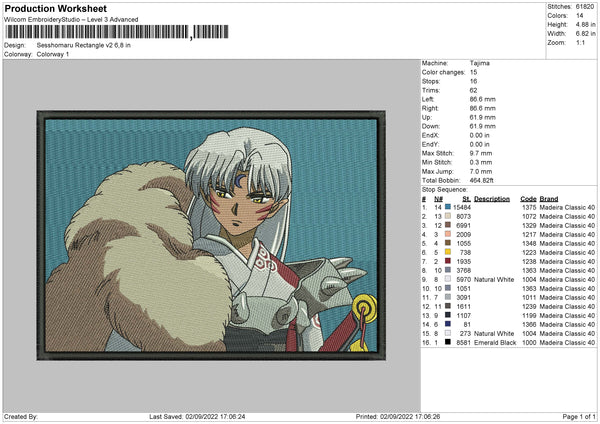Select the Zoom value '1:1'

580,42
